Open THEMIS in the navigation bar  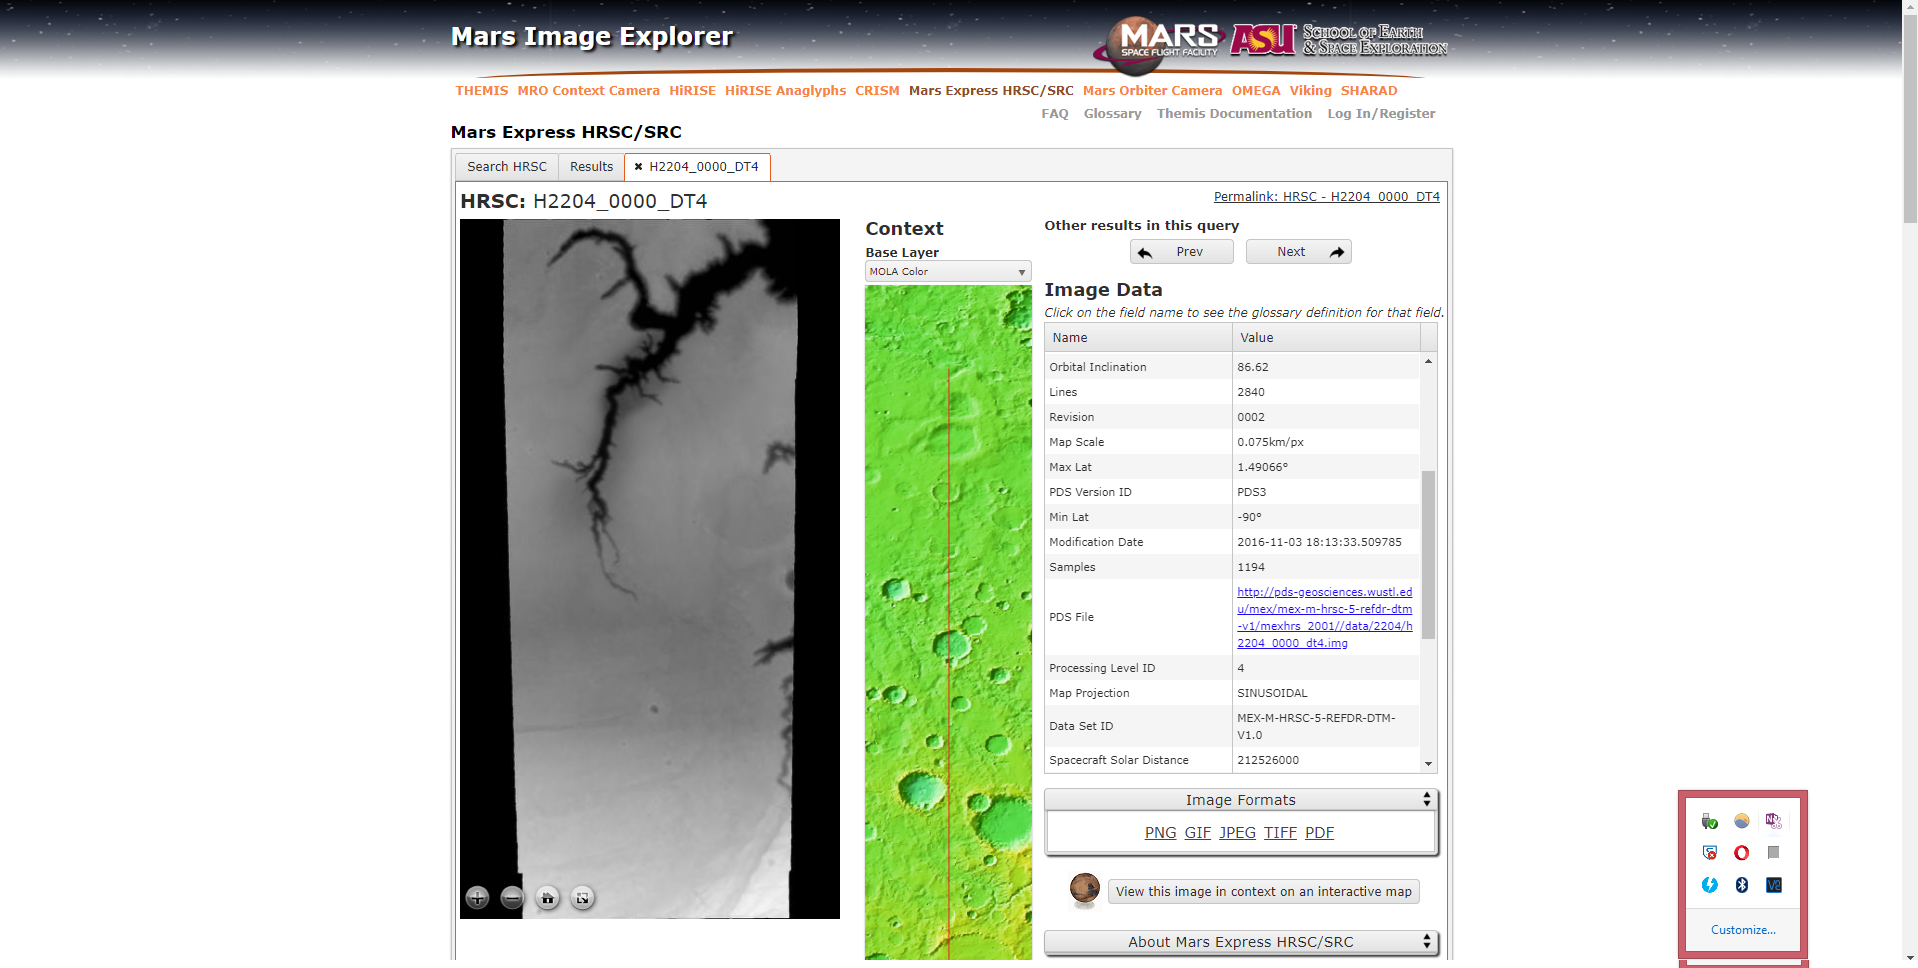(482, 91)
